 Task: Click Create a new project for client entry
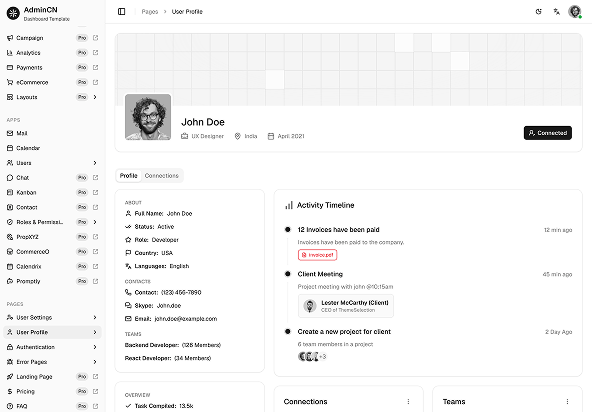click(344, 332)
